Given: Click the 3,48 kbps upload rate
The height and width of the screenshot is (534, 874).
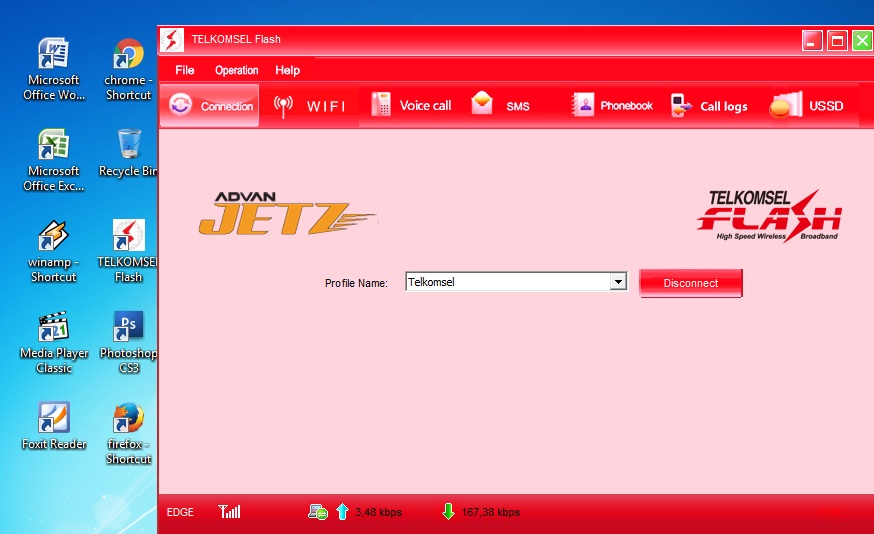Looking at the screenshot, I should click(x=378, y=512).
